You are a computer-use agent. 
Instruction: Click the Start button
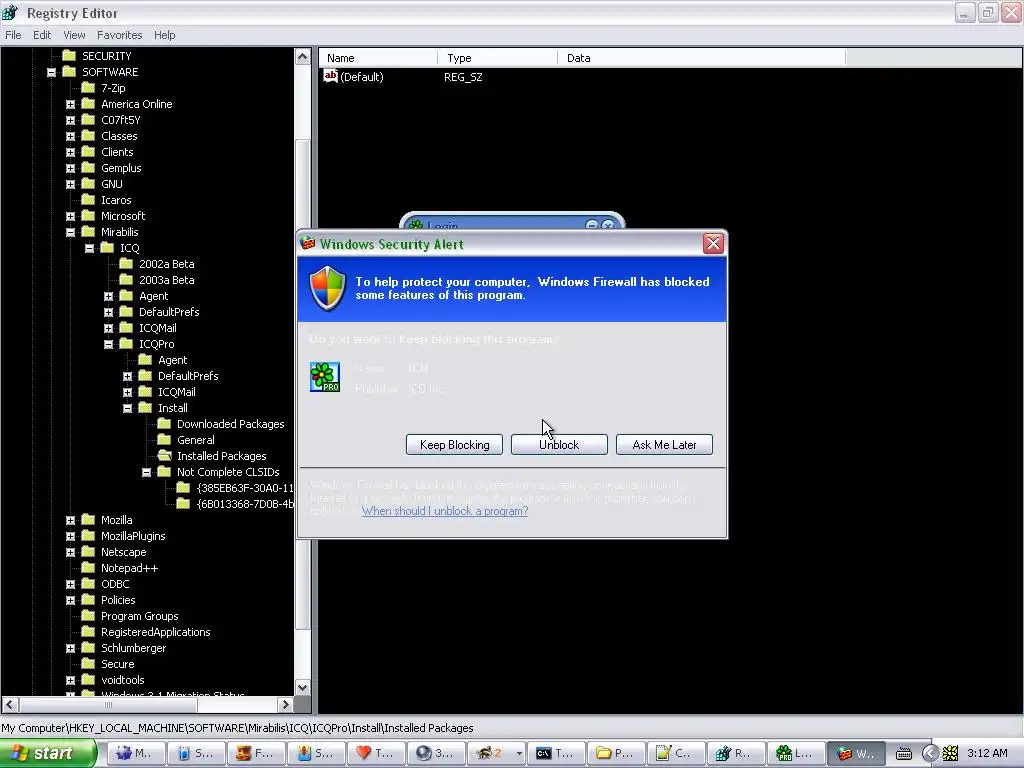(47, 753)
